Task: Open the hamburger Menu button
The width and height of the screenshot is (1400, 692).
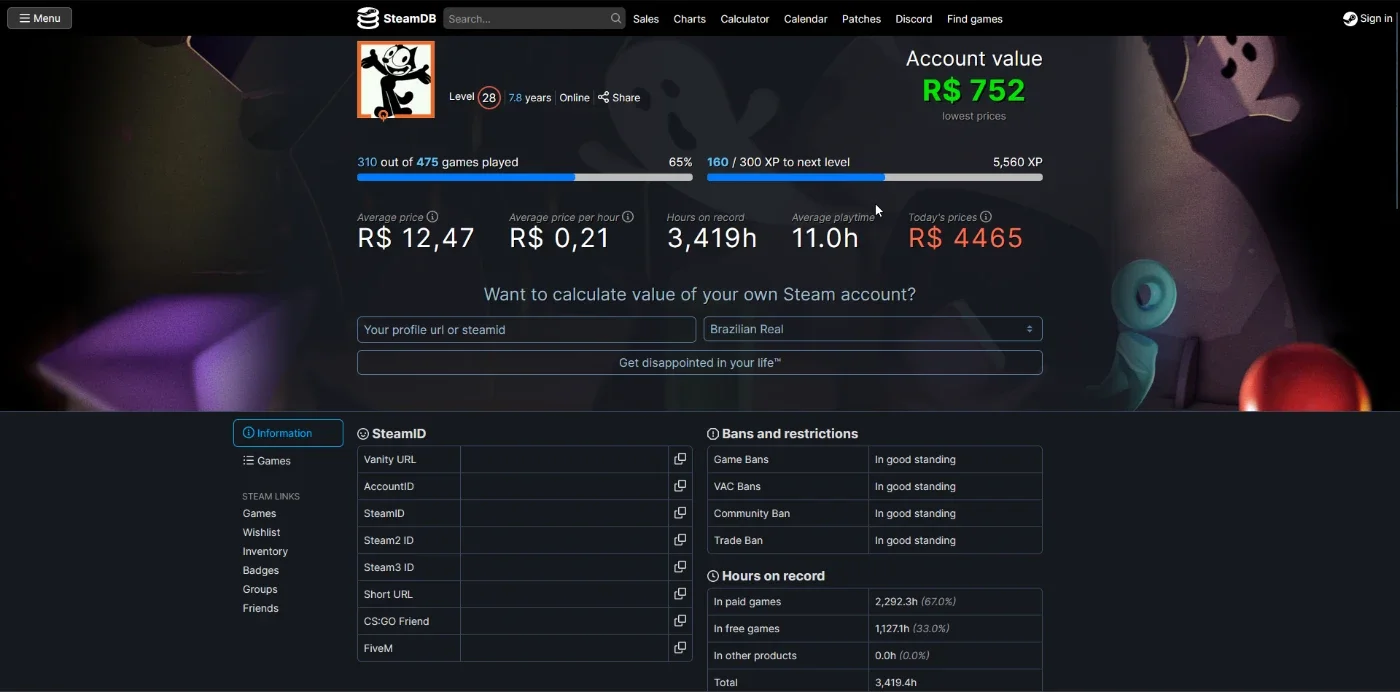Action: pos(40,18)
